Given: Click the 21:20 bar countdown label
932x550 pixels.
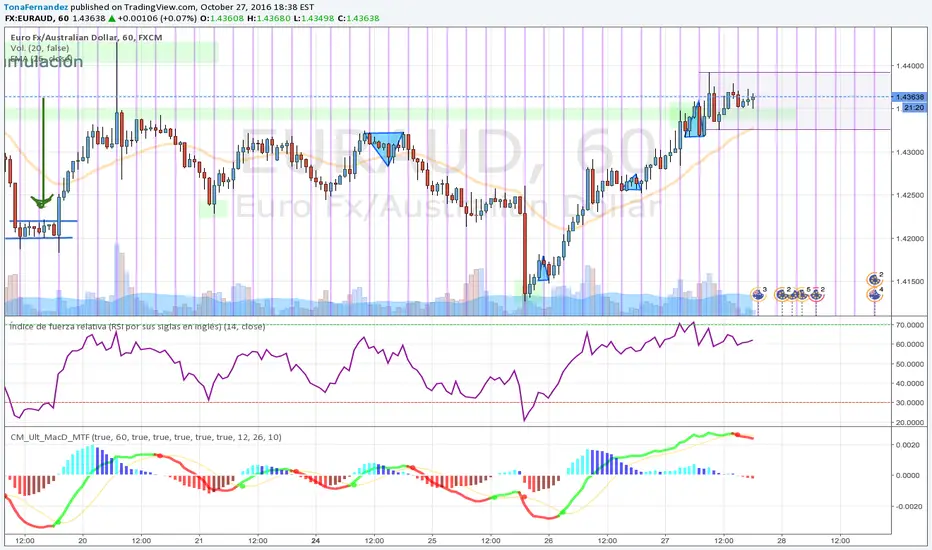Looking at the screenshot, I should (914, 108).
